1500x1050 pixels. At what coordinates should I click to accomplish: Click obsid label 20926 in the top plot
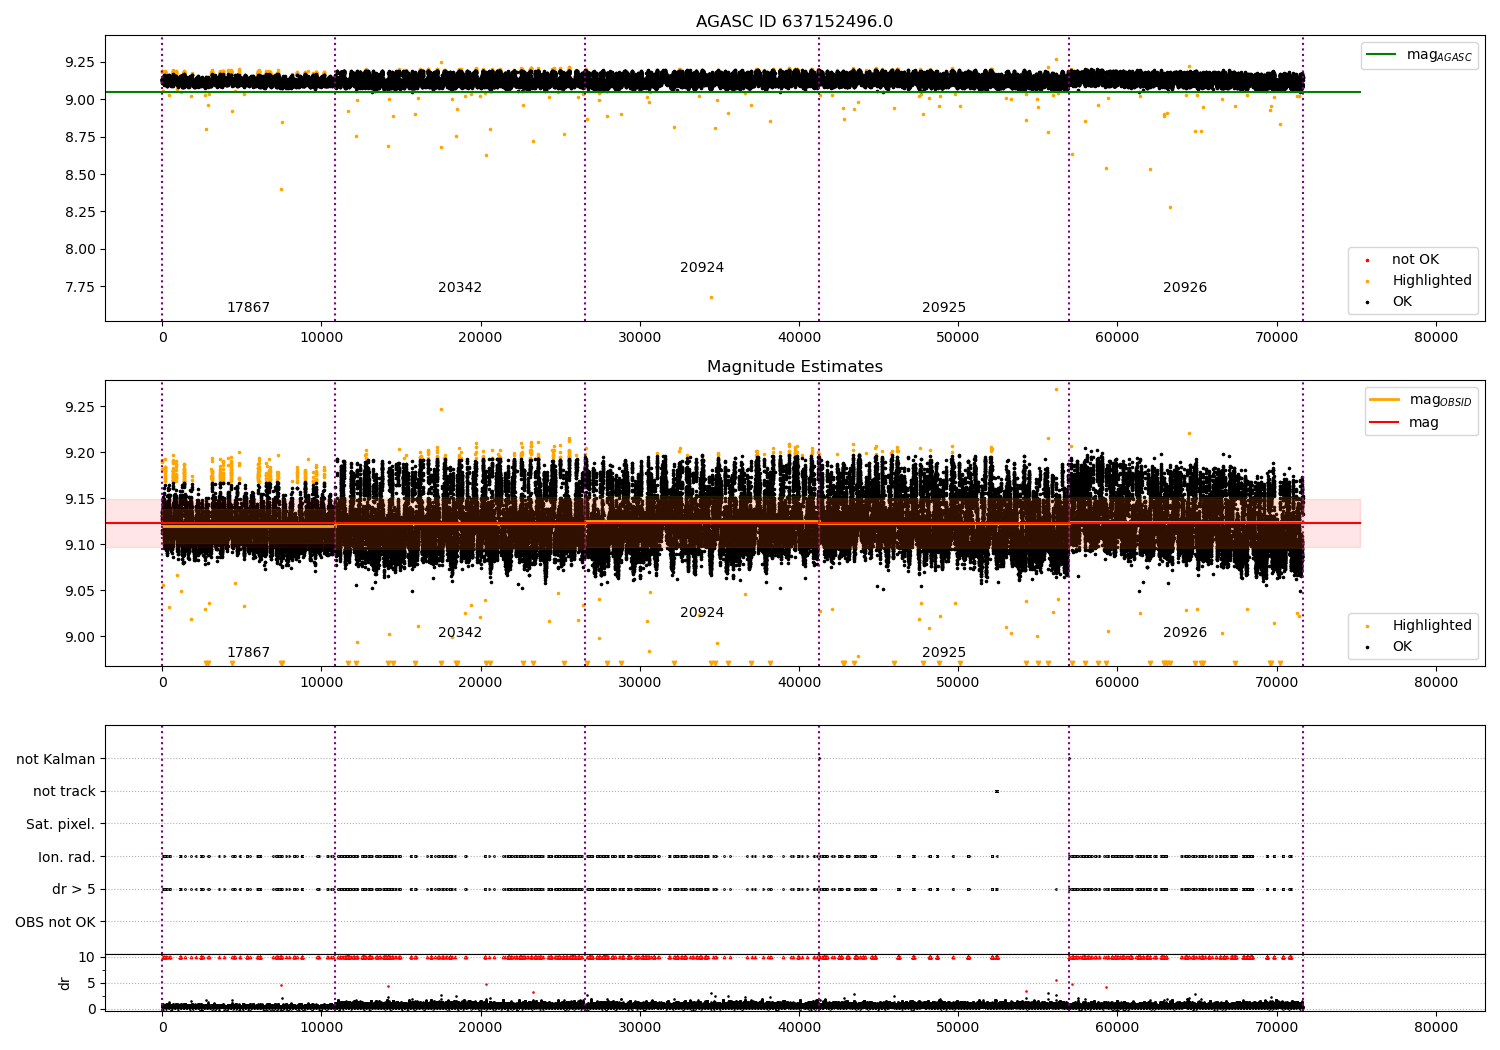tap(1185, 288)
